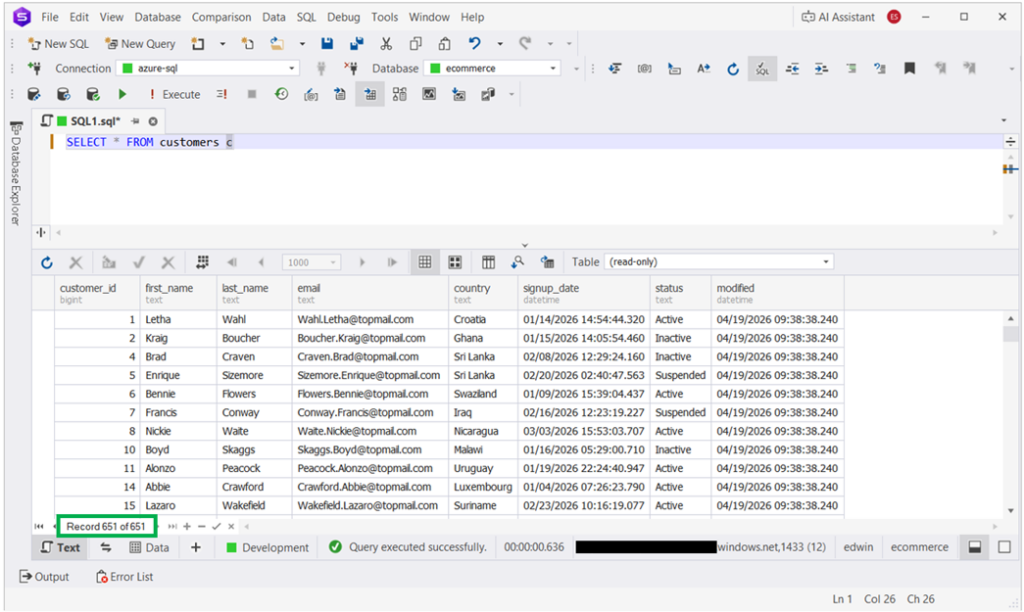
Task: Open execution history clock icon
Action: click(281, 95)
